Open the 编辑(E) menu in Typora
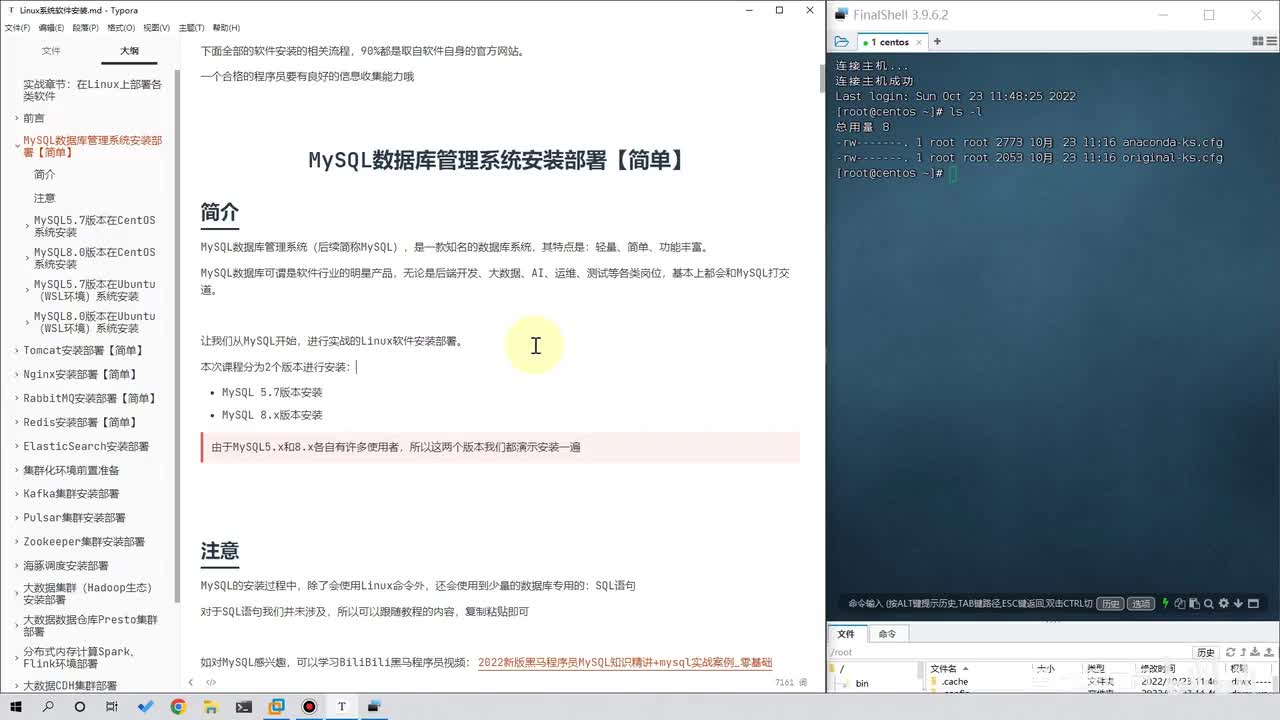Image resolution: width=1280 pixels, height=720 pixels. click(x=51, y=28)
